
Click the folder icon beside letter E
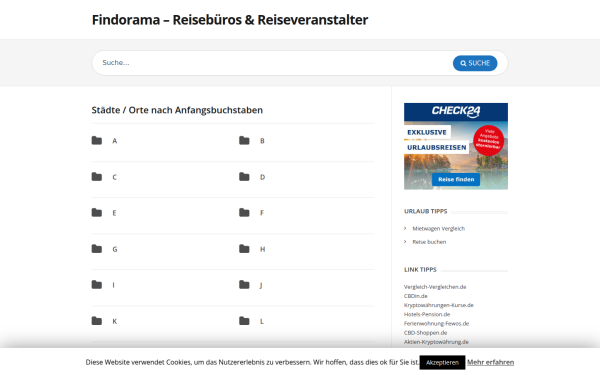click(97, 213)
